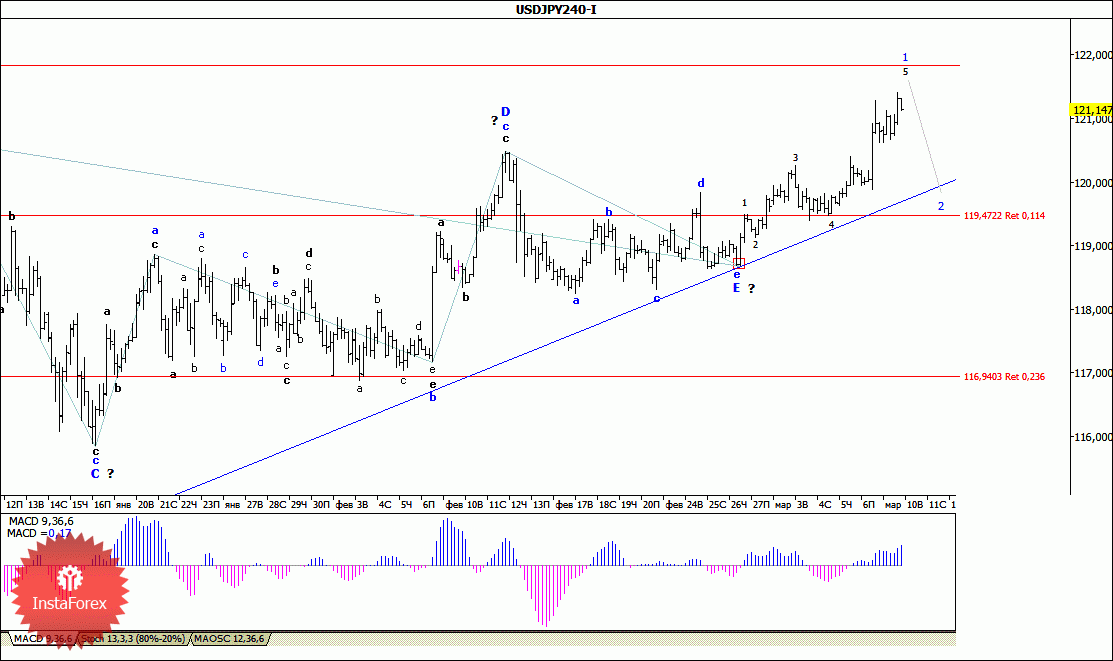Click the 'MACD =0,17' value readout
Viewport: 1113px width, 661px height.
[x=39, y=533]
